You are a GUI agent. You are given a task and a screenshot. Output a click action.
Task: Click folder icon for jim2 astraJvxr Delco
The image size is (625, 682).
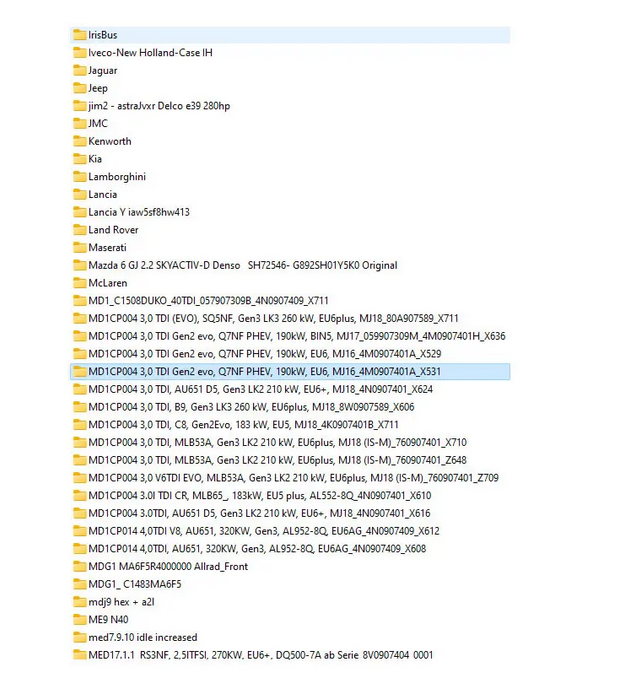pos(80,106)
